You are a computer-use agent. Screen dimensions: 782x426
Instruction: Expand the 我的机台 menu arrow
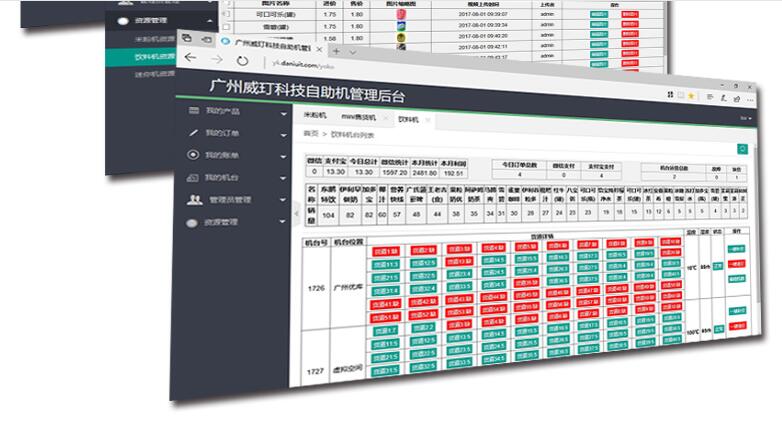283,178
